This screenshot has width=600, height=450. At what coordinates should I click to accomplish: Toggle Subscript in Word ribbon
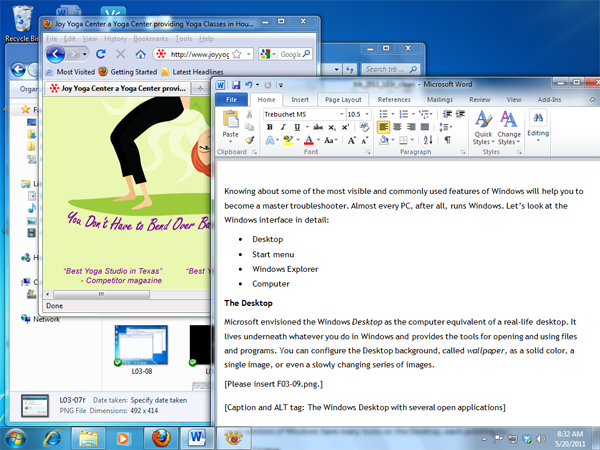332,127
